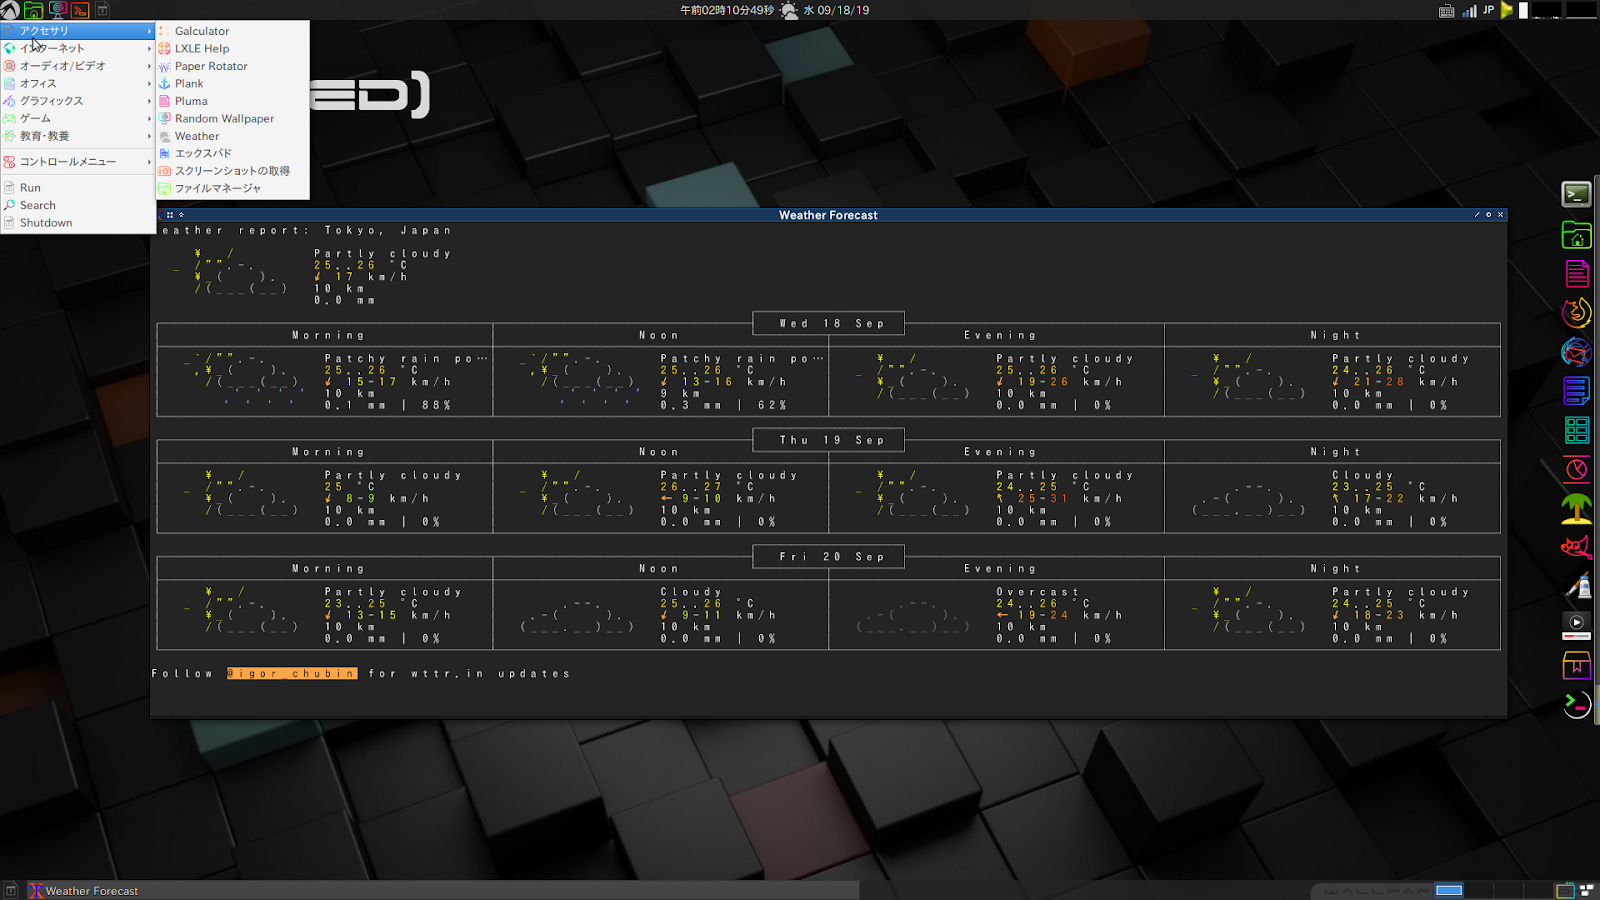Open the LXLE main menu logo

pos(10,10)
